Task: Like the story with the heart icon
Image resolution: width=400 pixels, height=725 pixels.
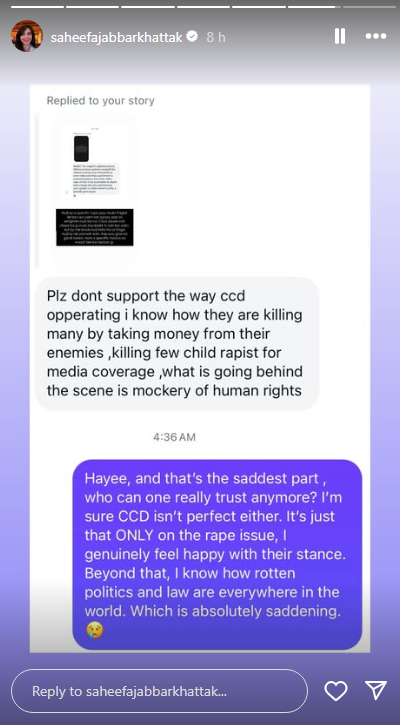Action: pos(336,691)
